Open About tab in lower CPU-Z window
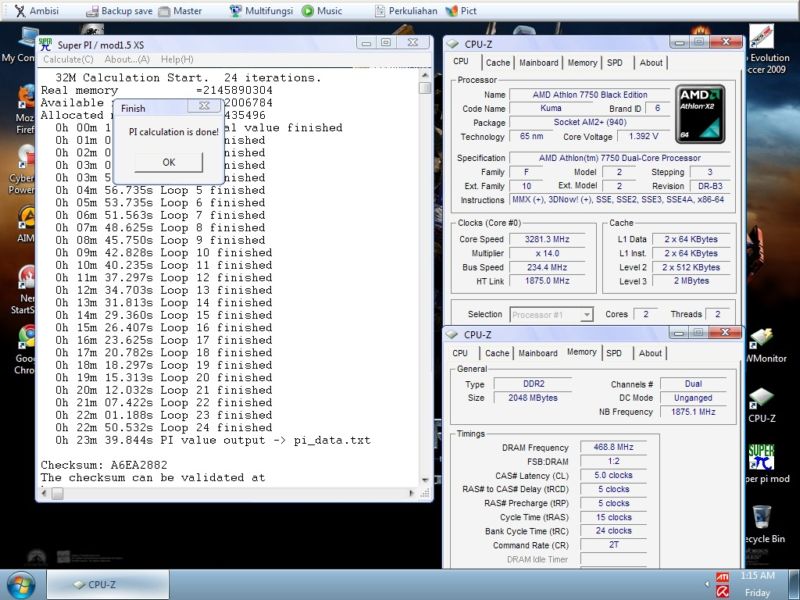Image resolution: width=800 pixels, height=600 pixels. click(x=650, y=353)
